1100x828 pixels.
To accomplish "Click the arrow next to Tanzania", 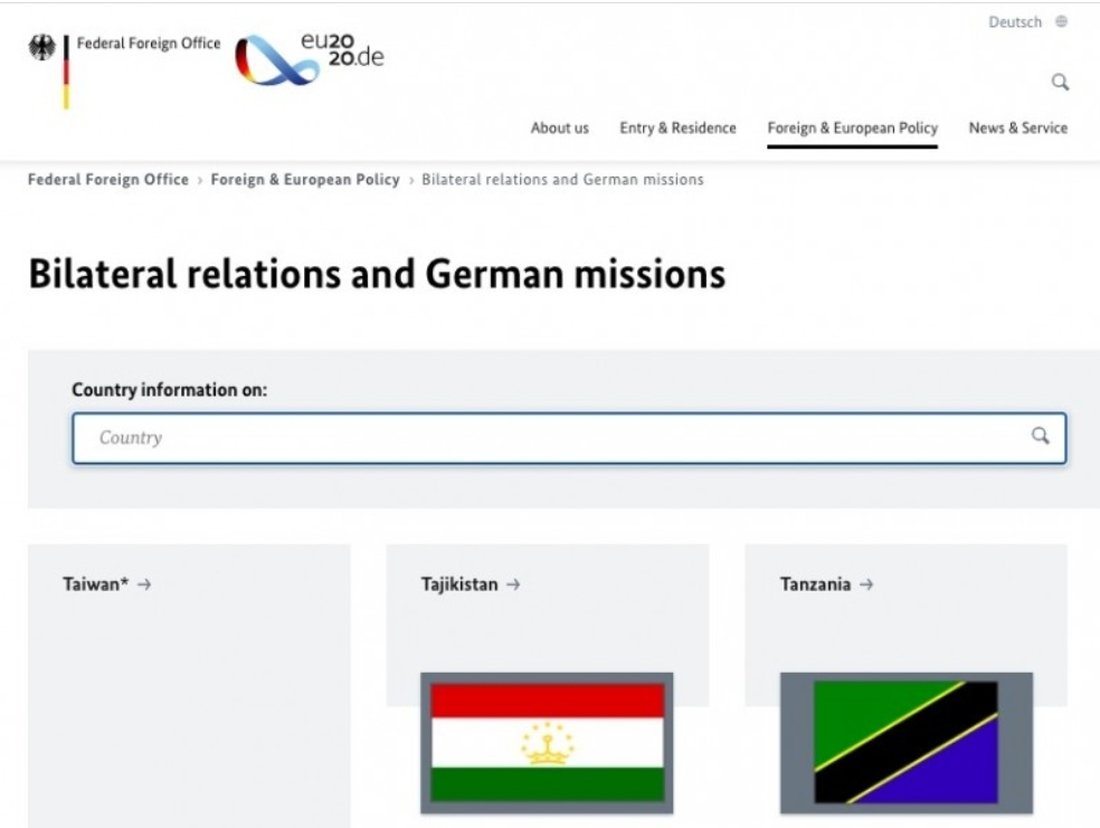I will click(x=866, y=584).
